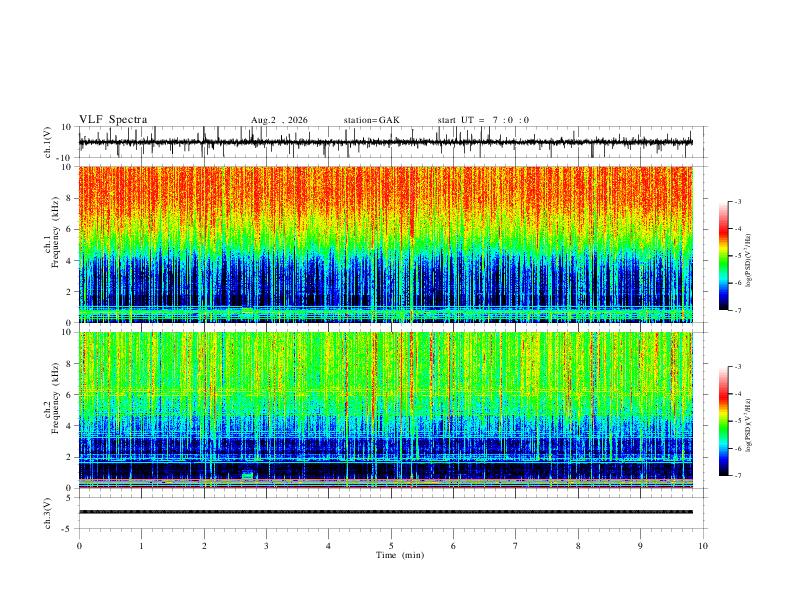Click the 'VLF Spectra' title text

tap(113, 120)
